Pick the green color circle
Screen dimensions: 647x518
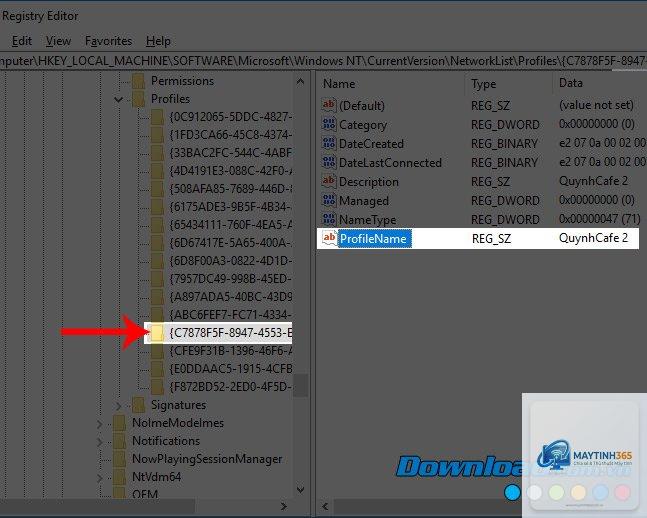tap(557, 492)
